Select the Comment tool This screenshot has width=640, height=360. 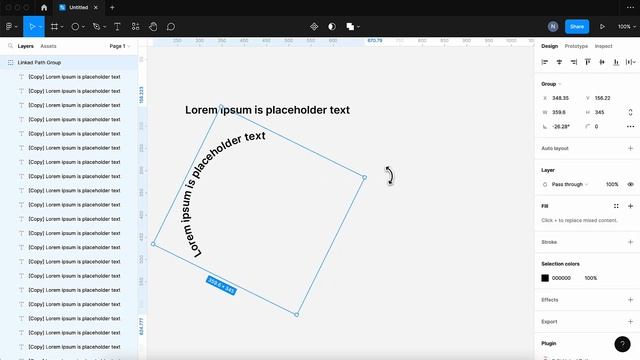171,27
